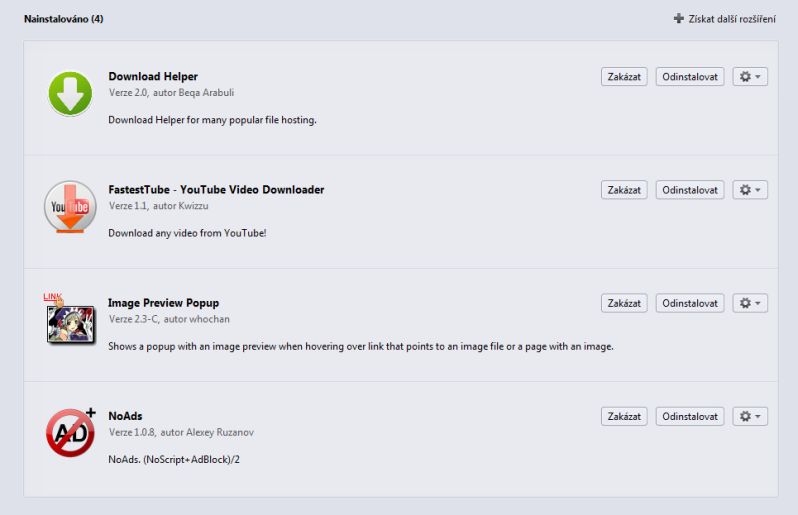
Task: Select the Image Preview Popup title
Action: (x=163, y=303)
